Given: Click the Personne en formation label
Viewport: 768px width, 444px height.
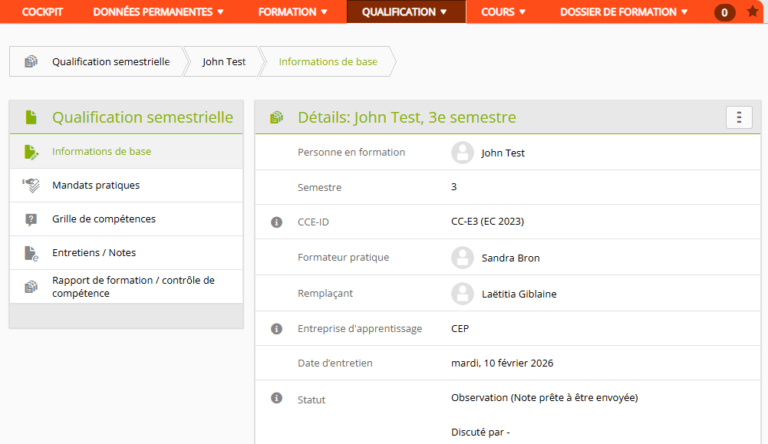Looking at the screenshot, I should (x=351, y=152).
